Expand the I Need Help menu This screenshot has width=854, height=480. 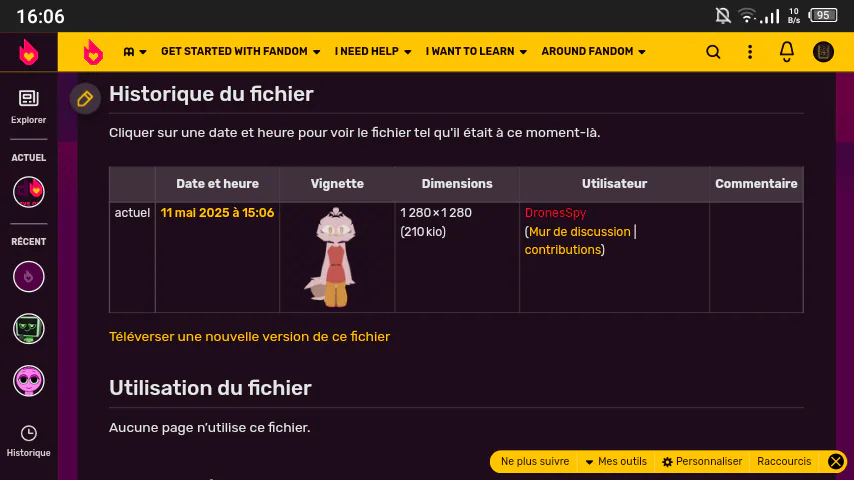[373, 52]
